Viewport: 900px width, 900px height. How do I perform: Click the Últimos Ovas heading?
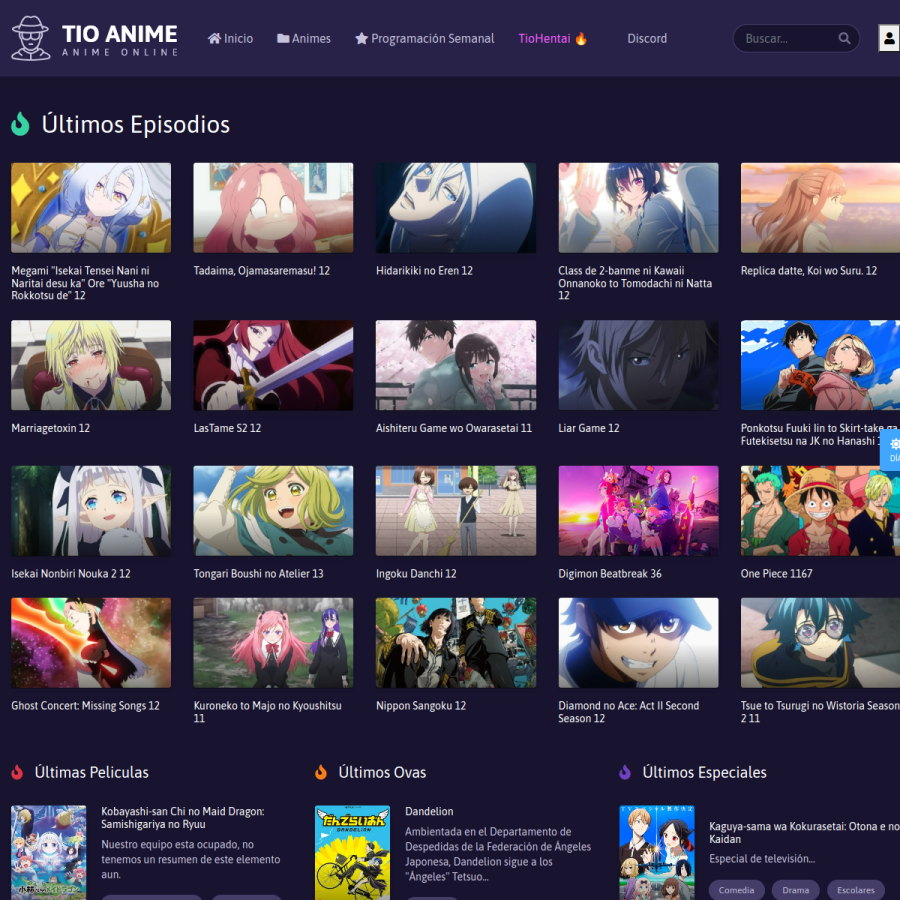382,773
